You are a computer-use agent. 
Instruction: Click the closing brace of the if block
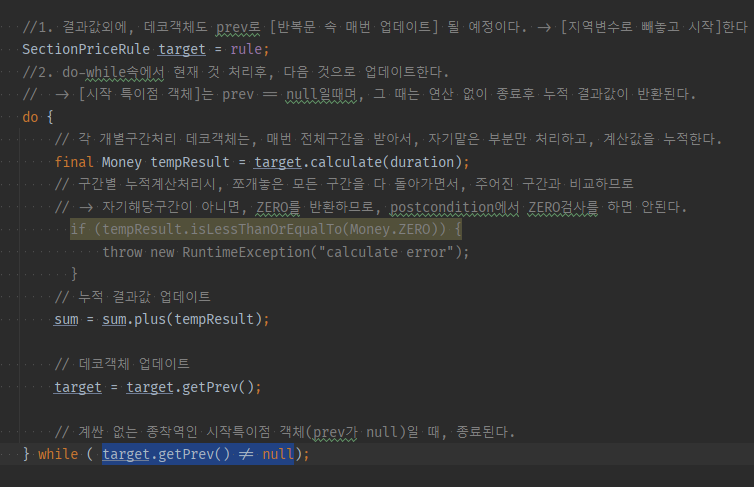74,274
